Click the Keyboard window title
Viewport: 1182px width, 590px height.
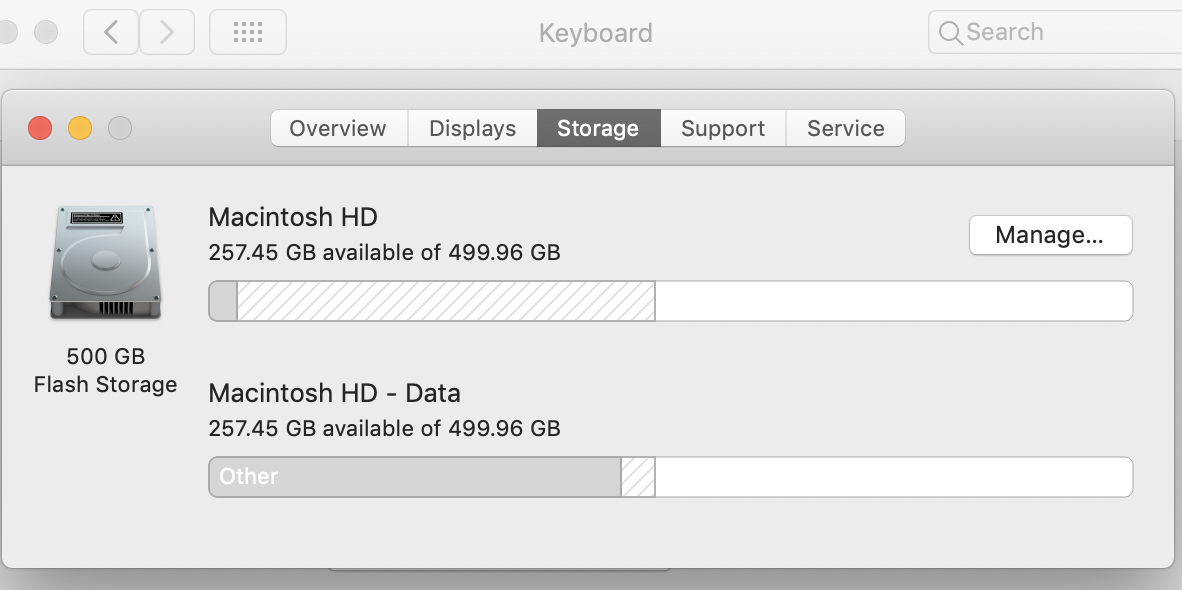point(595,33)
